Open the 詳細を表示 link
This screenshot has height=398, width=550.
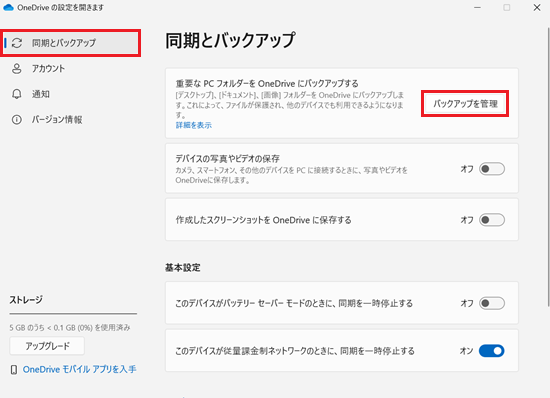194,125
